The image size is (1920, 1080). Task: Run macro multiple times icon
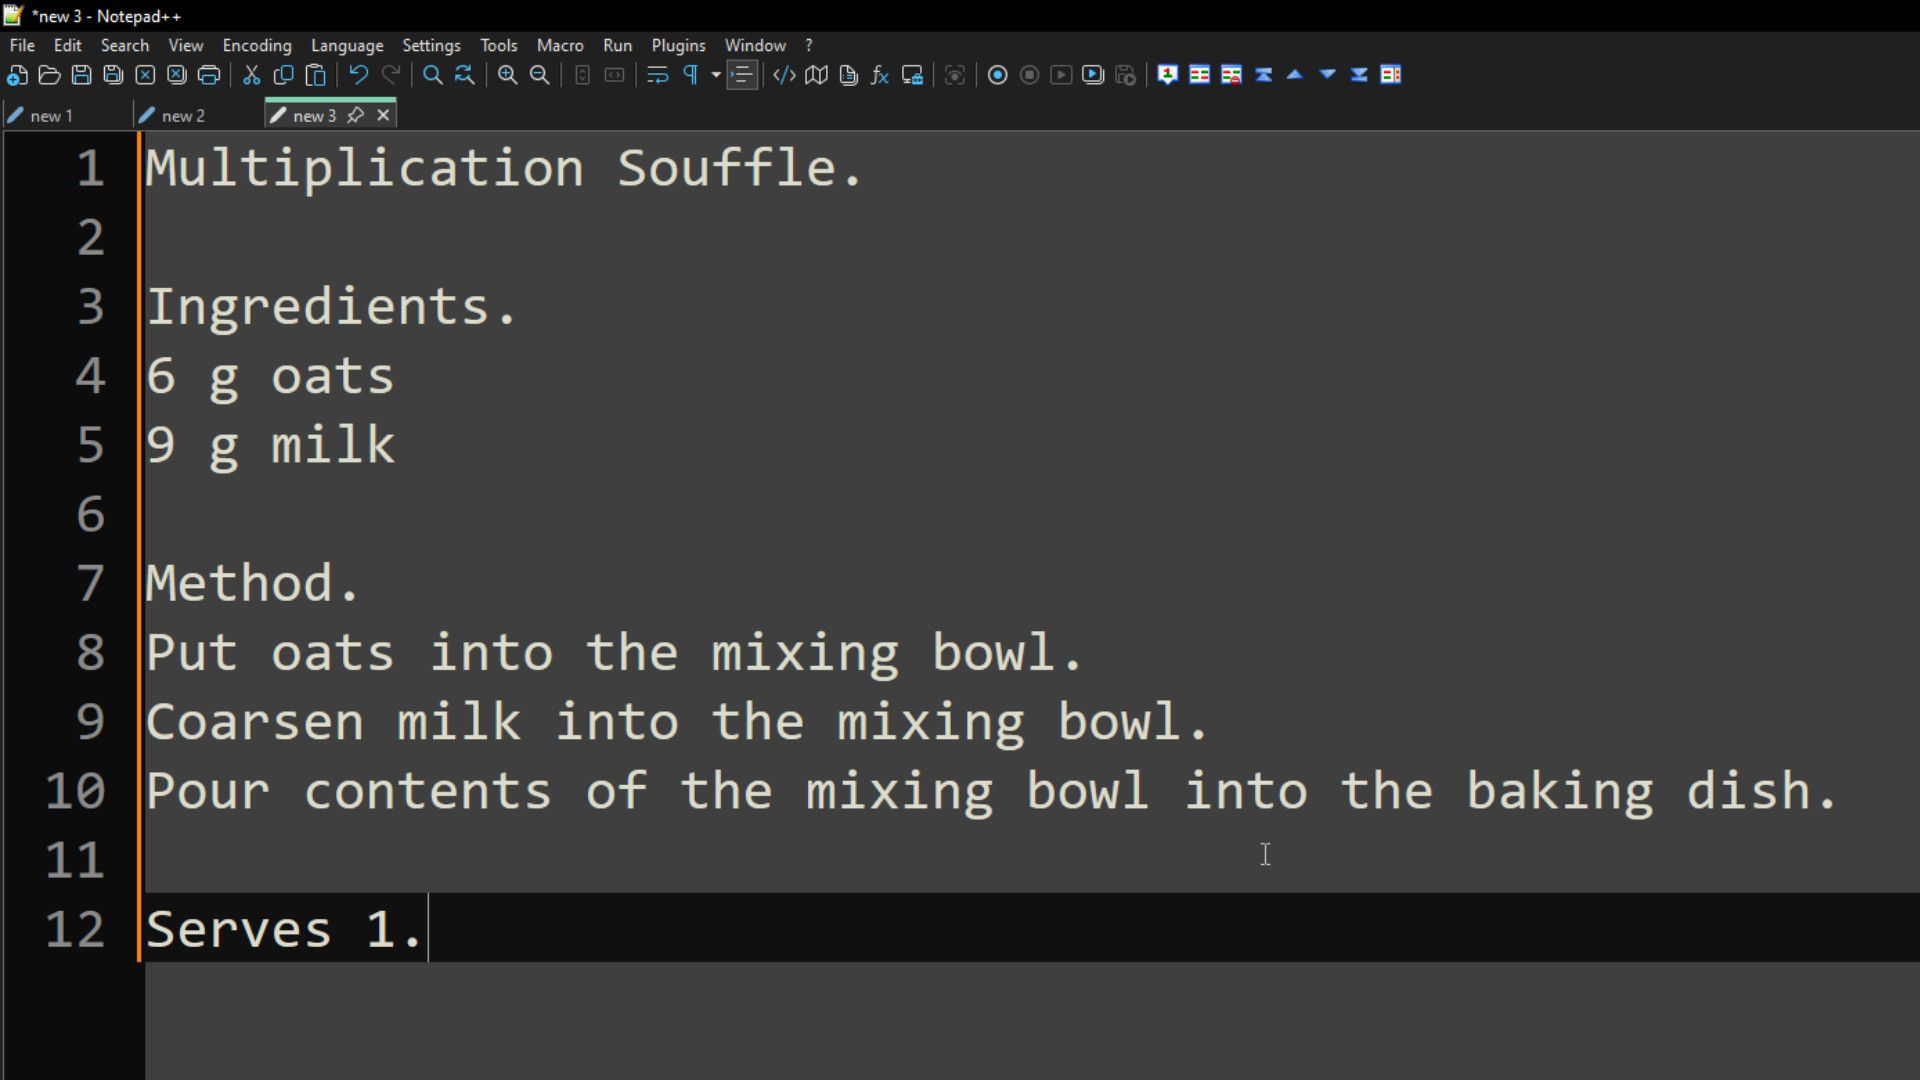coord(1093,75)
